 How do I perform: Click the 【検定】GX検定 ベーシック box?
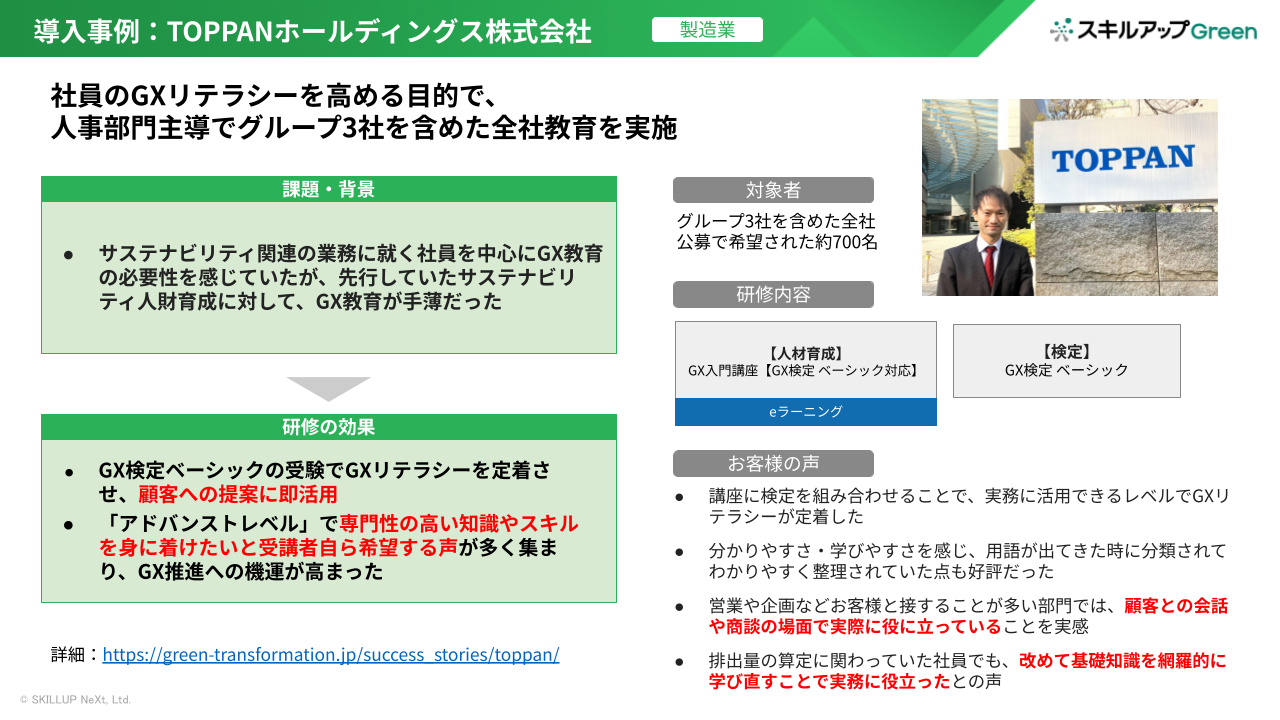point(1067,361)
